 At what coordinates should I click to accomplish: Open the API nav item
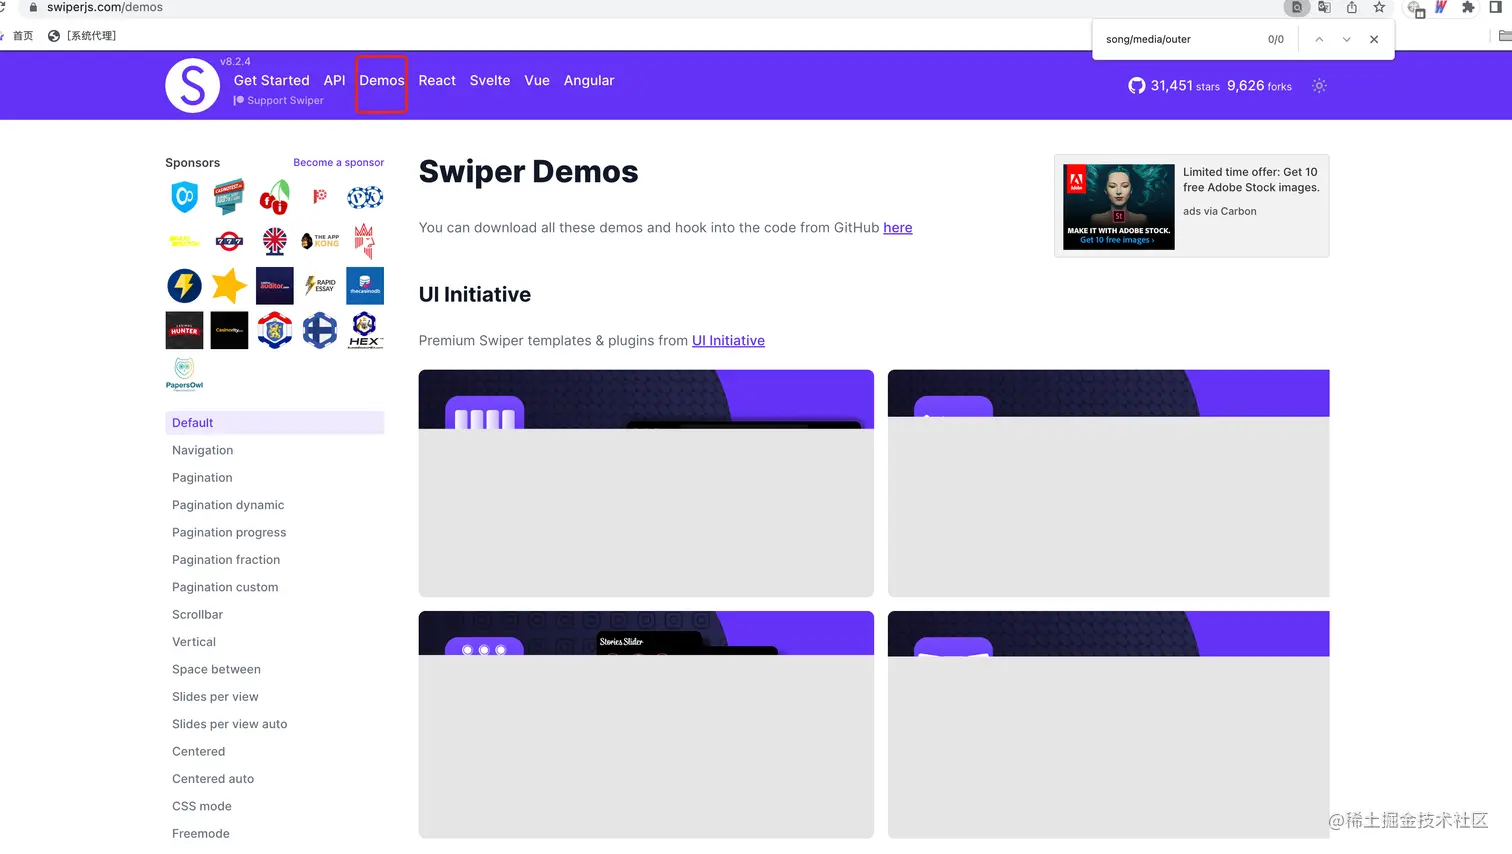(335, 80)
